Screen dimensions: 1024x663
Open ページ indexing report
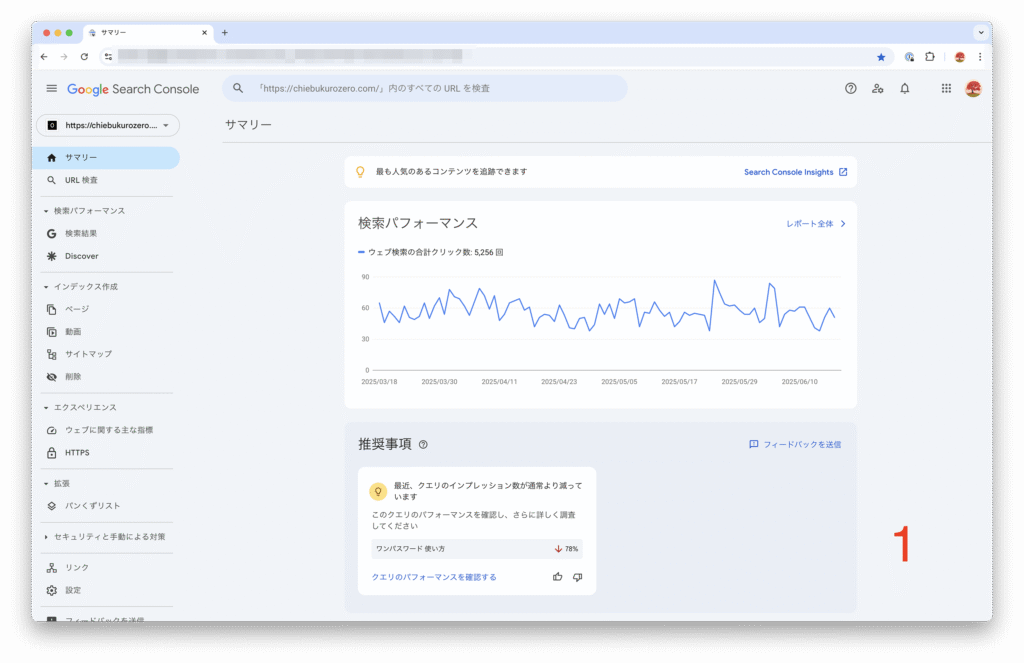(x=106, y=309)
